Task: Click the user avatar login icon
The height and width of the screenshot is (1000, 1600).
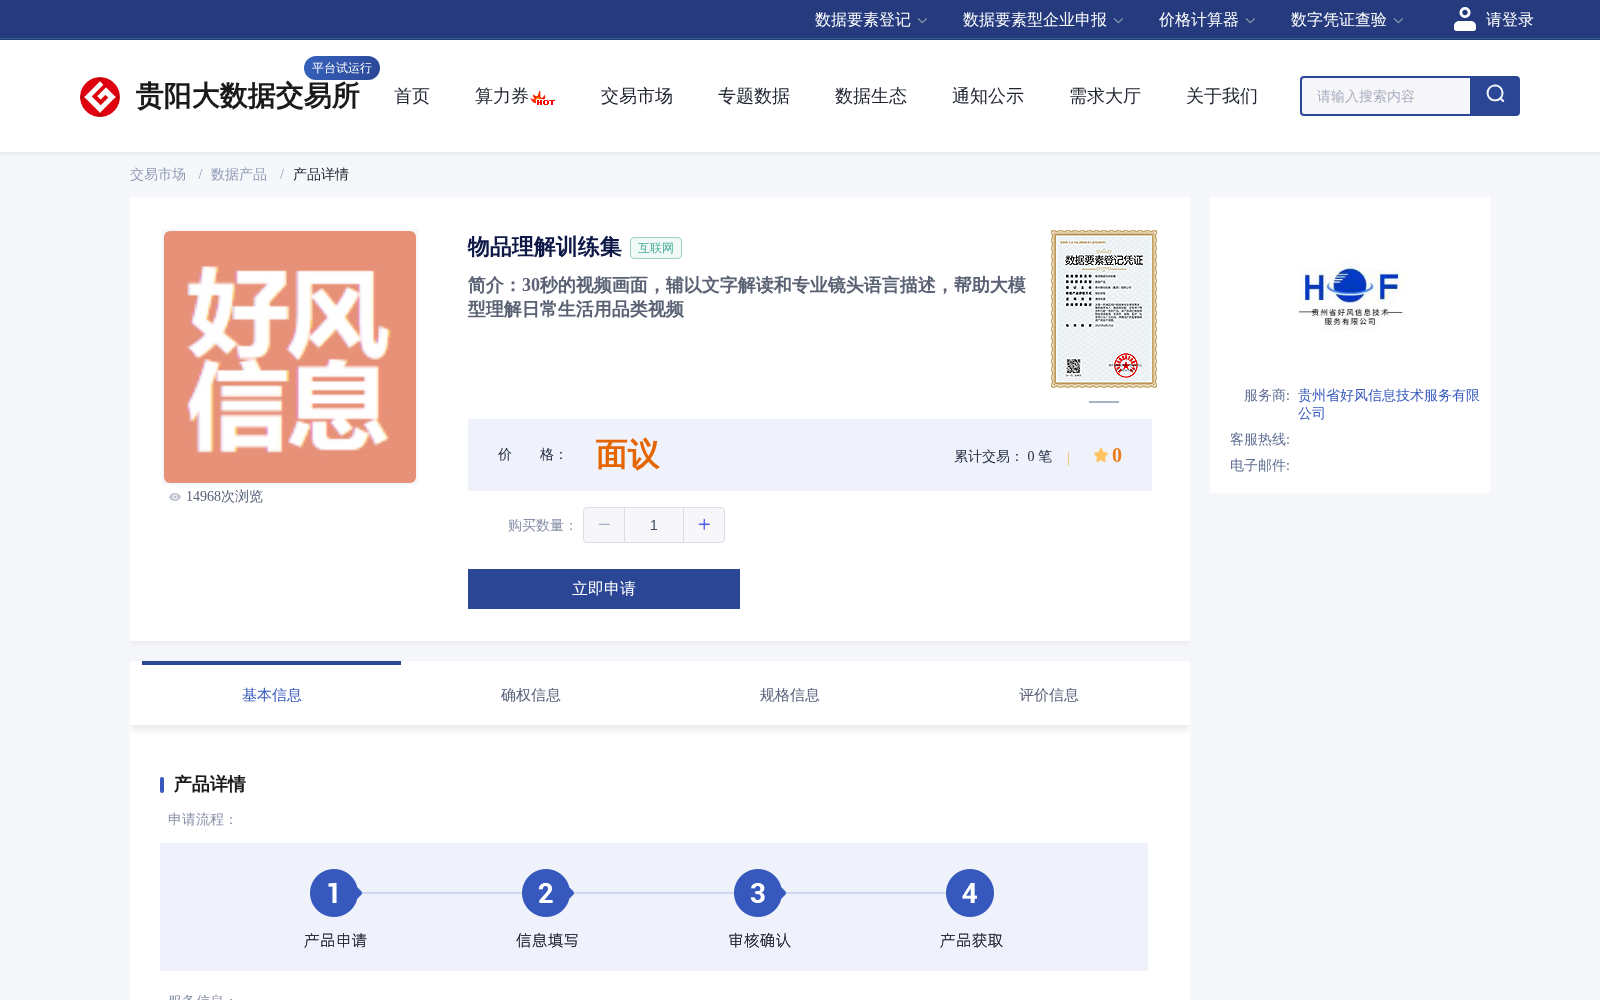Action: (1464, 19)
